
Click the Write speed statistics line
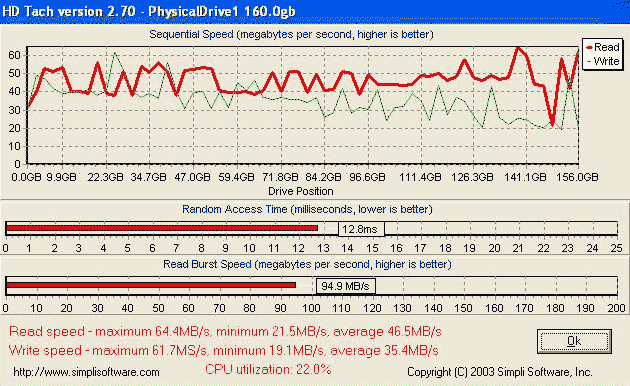pyautogui.click(x=223, y=351)
